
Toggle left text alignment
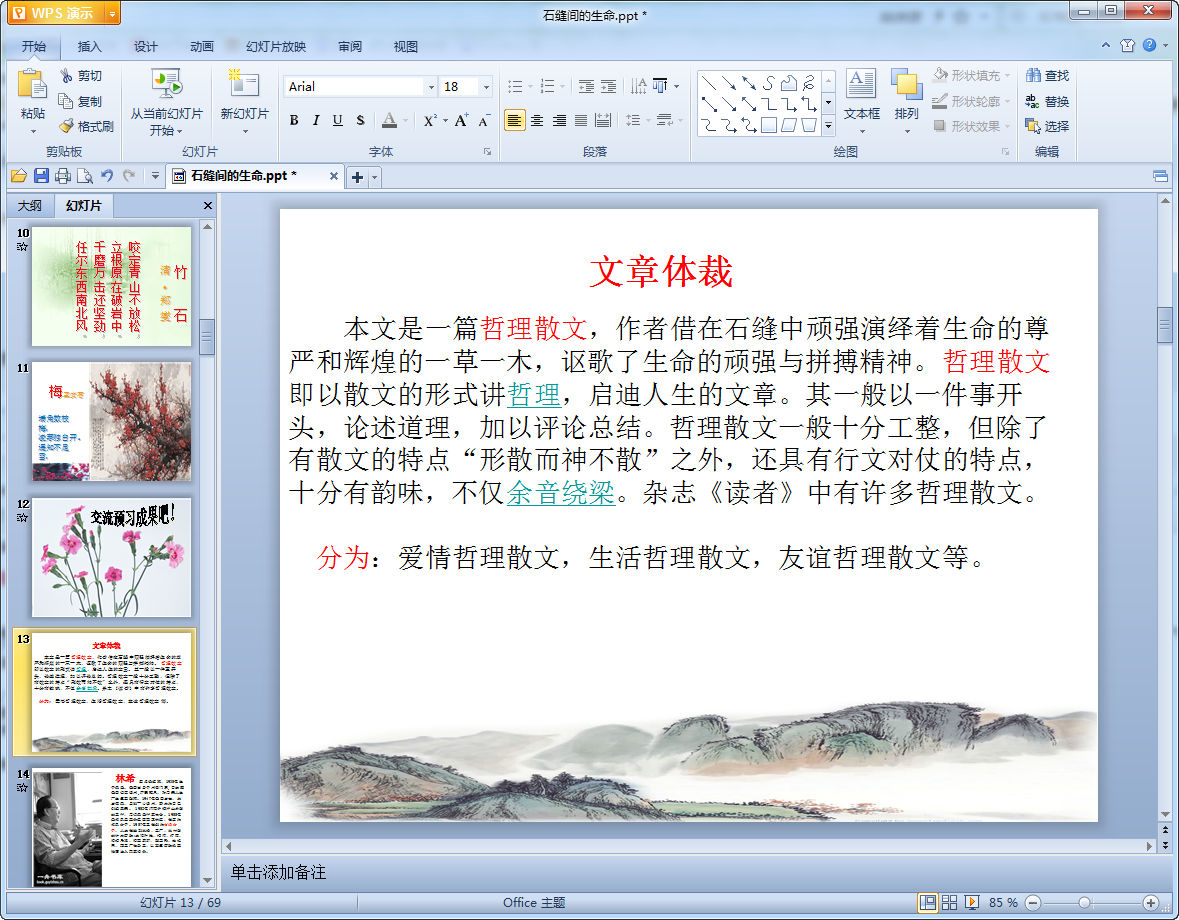tap(514, 120)
